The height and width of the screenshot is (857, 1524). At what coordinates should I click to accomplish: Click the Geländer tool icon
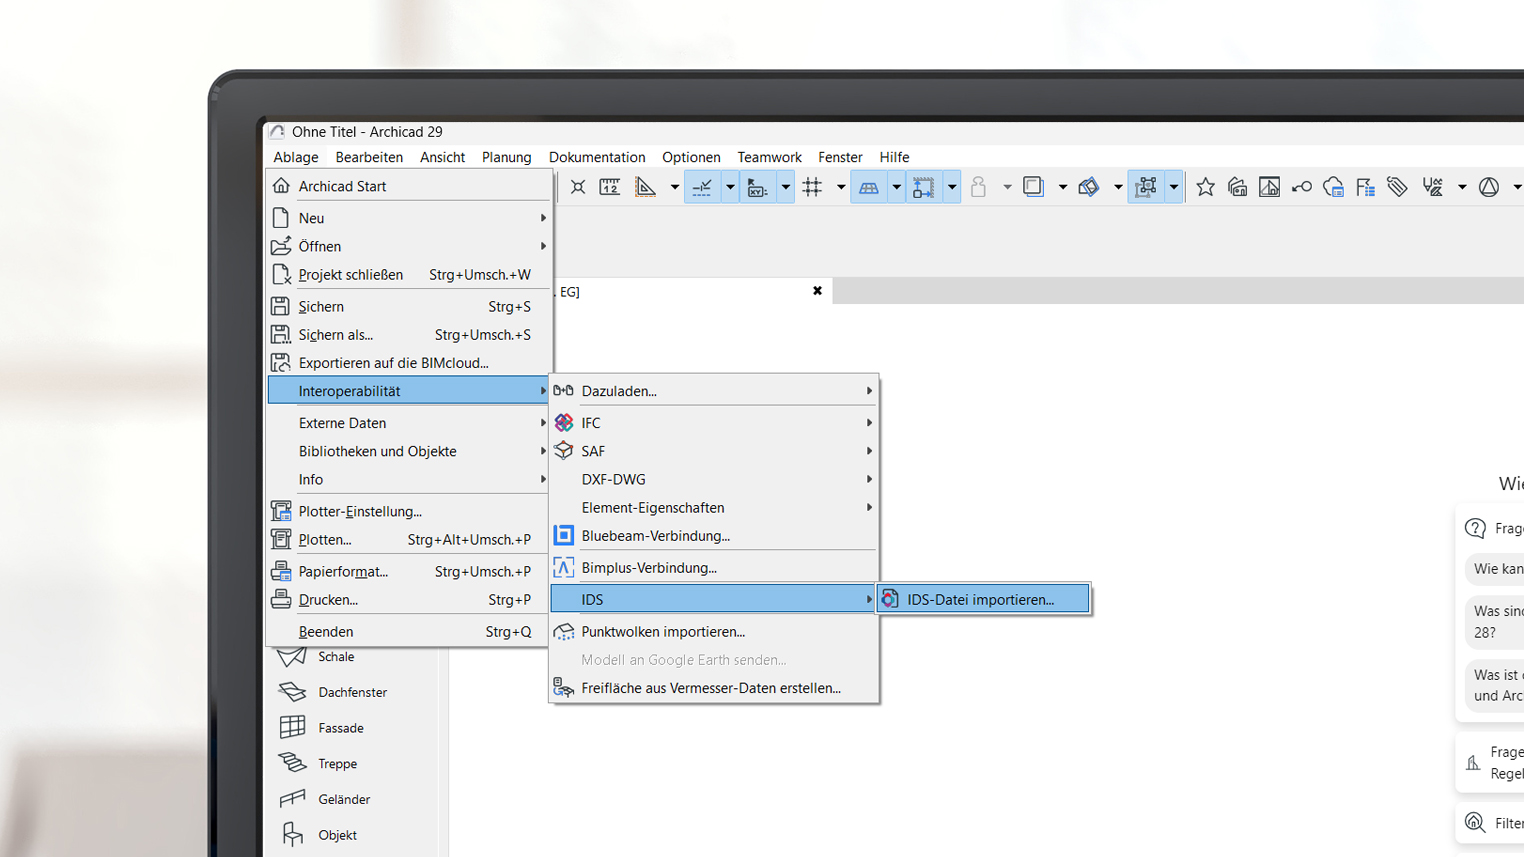click(292, 799)
